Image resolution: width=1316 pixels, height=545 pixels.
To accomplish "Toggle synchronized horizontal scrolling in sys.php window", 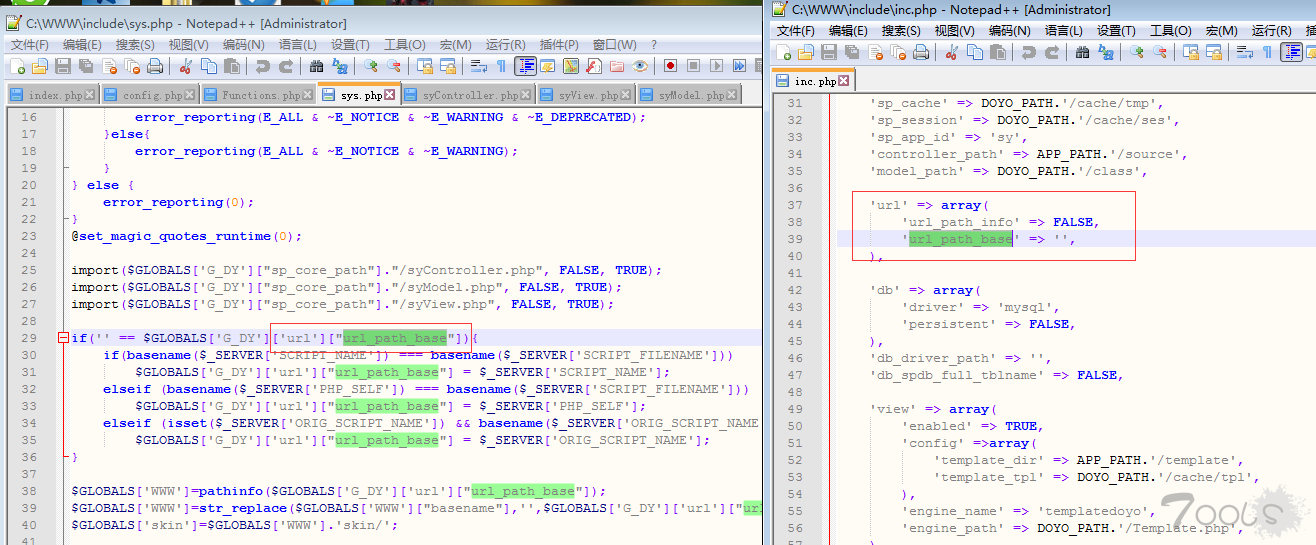I will 448,66.
